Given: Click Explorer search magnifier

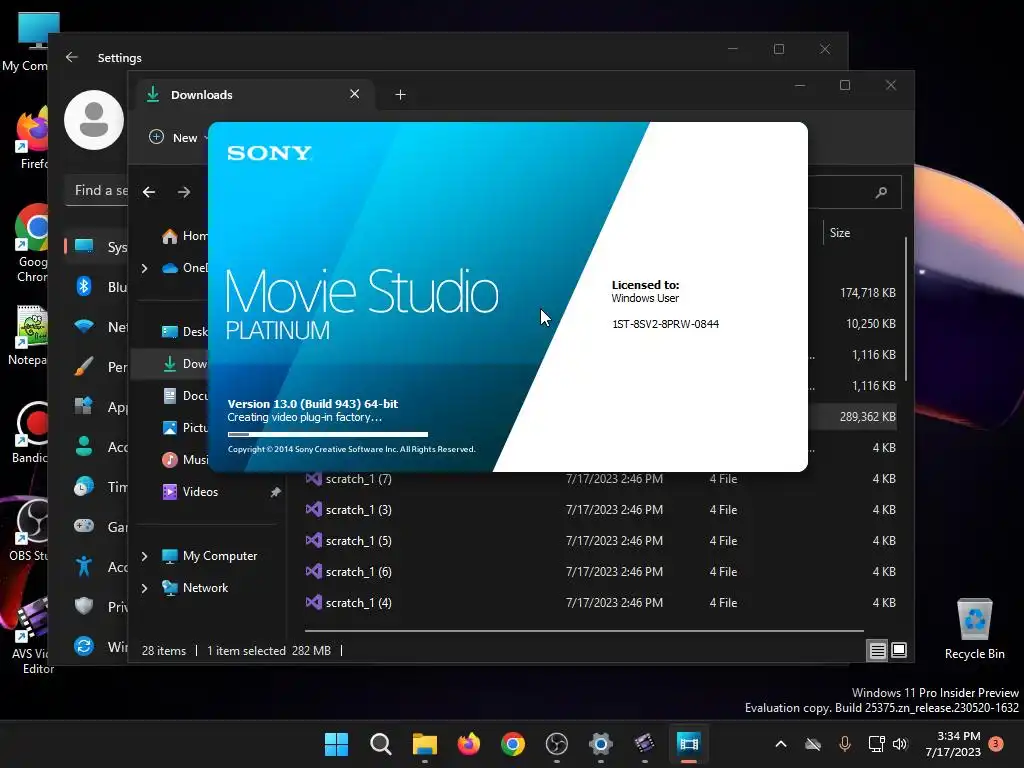Looking at the screenshot, I should click(x=881, y=192).
